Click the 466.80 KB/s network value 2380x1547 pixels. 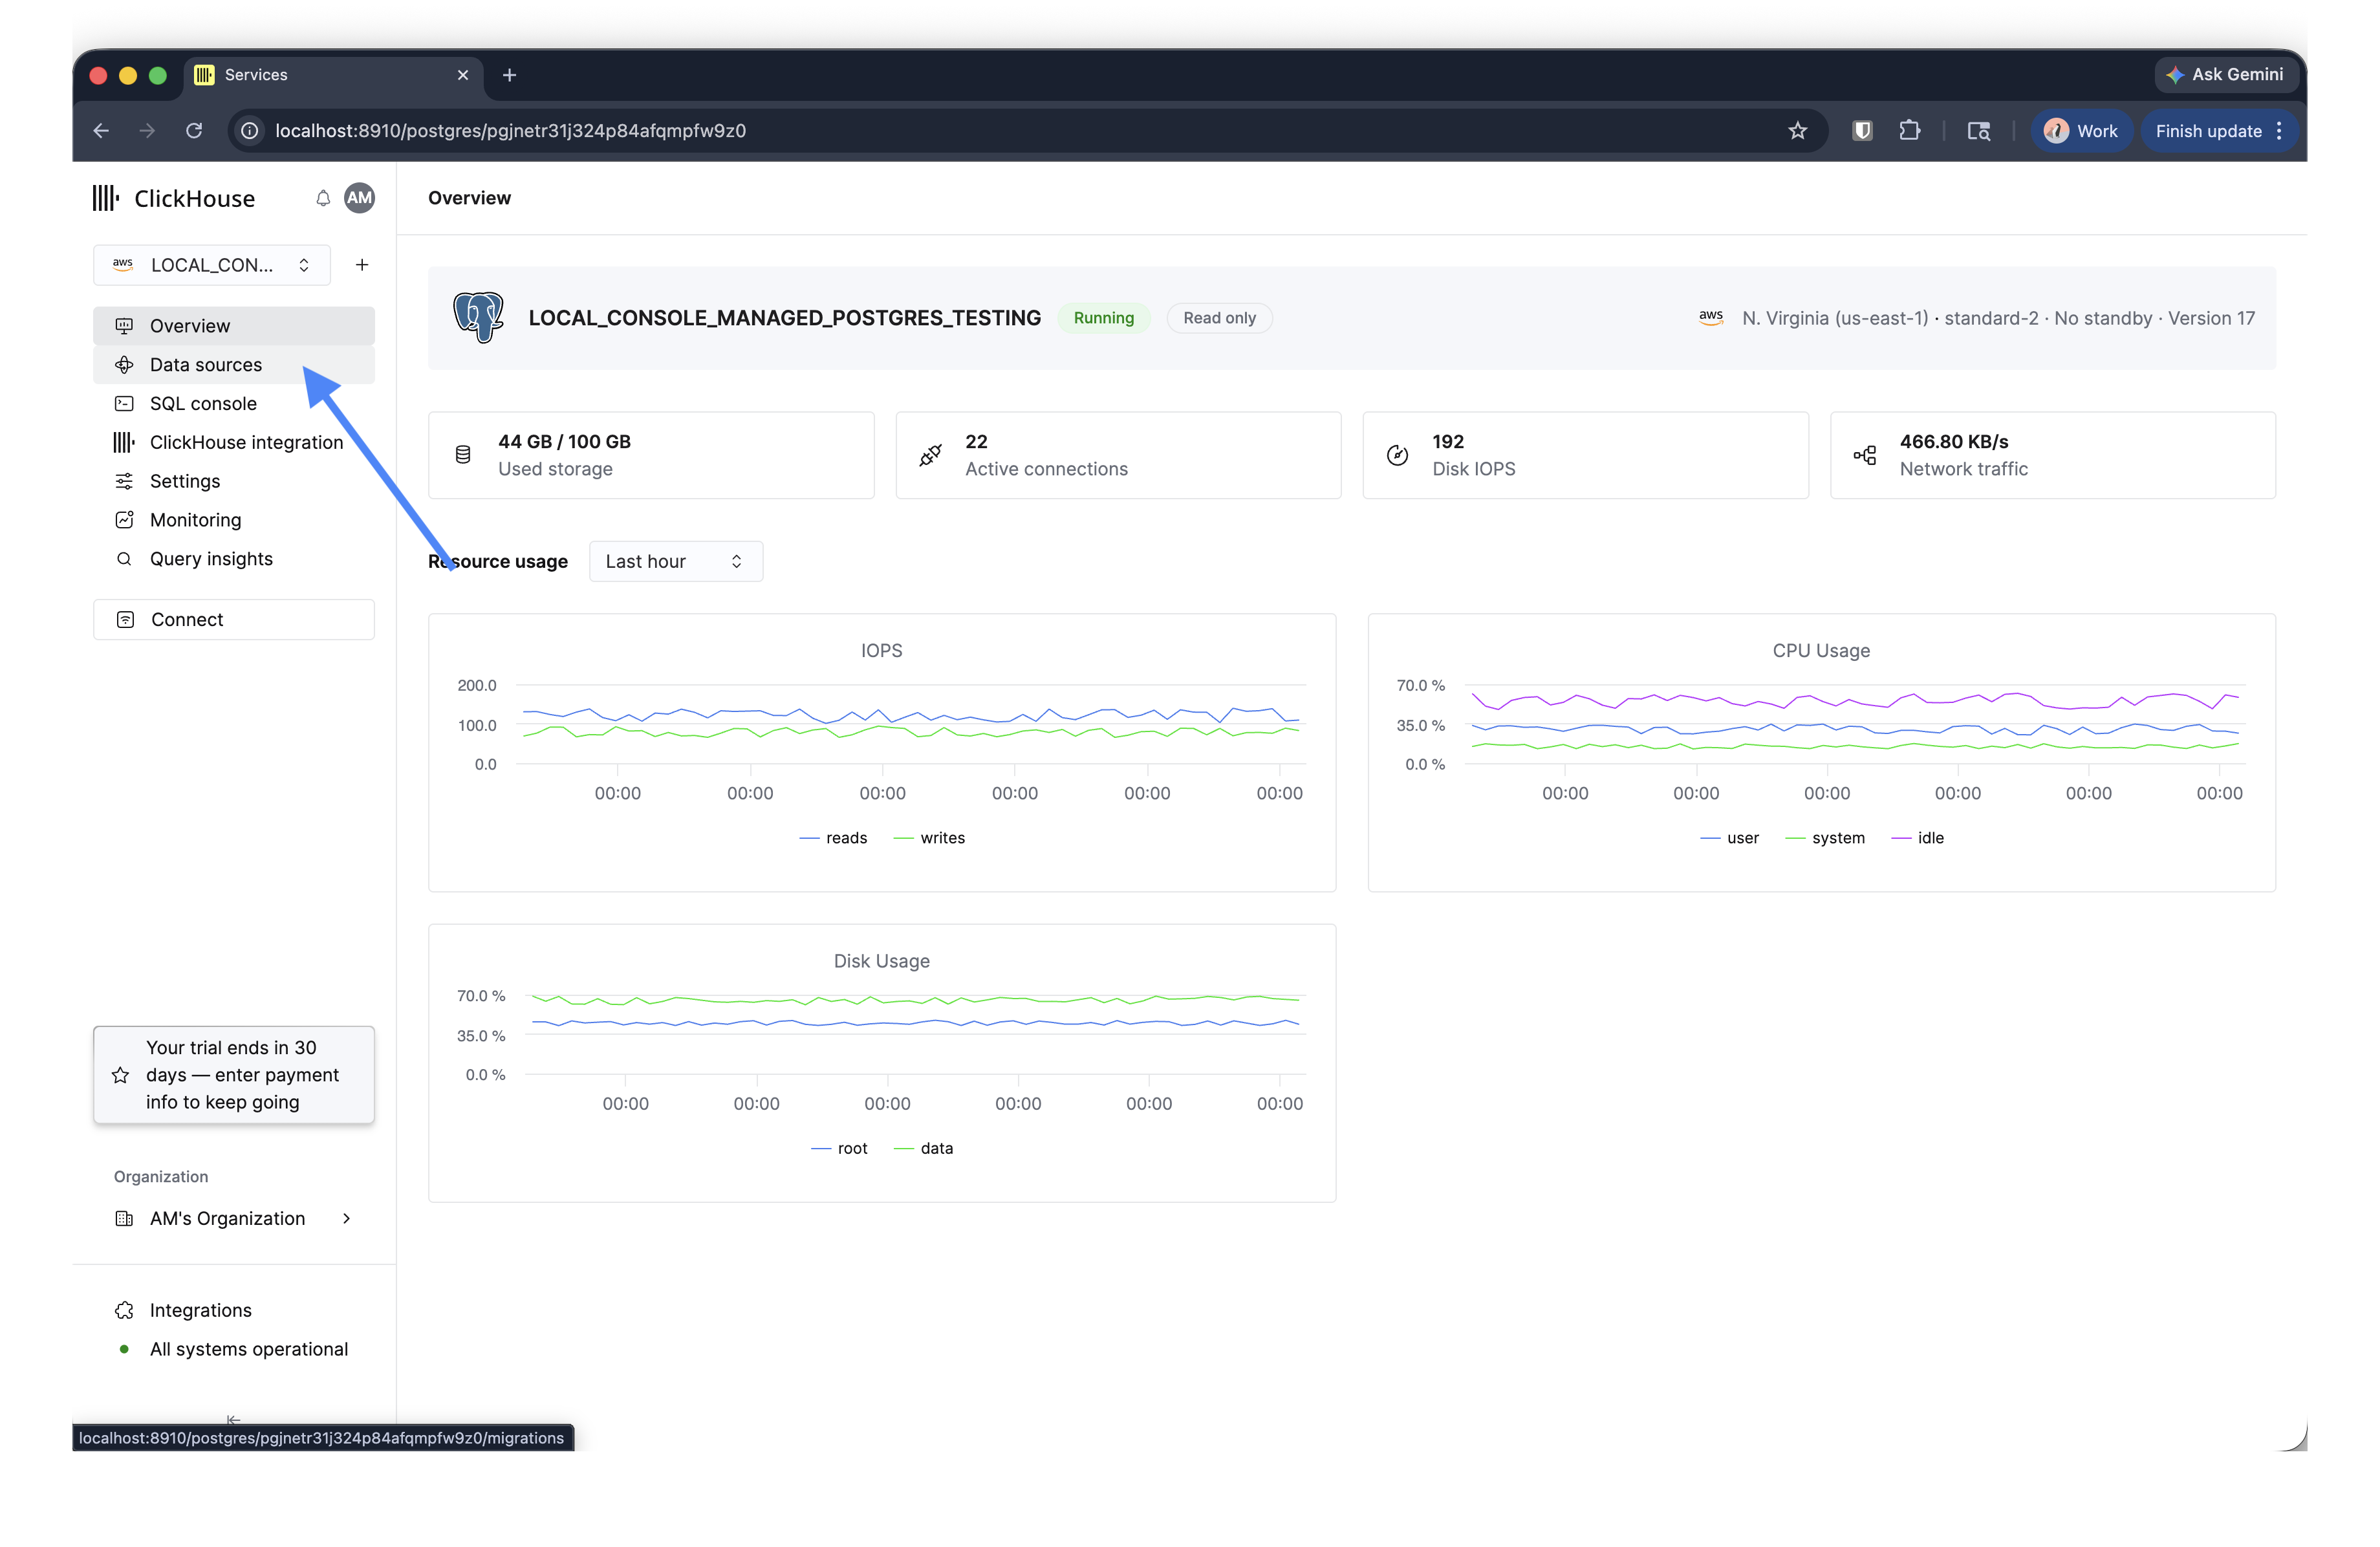click(x=1955, y=442)
